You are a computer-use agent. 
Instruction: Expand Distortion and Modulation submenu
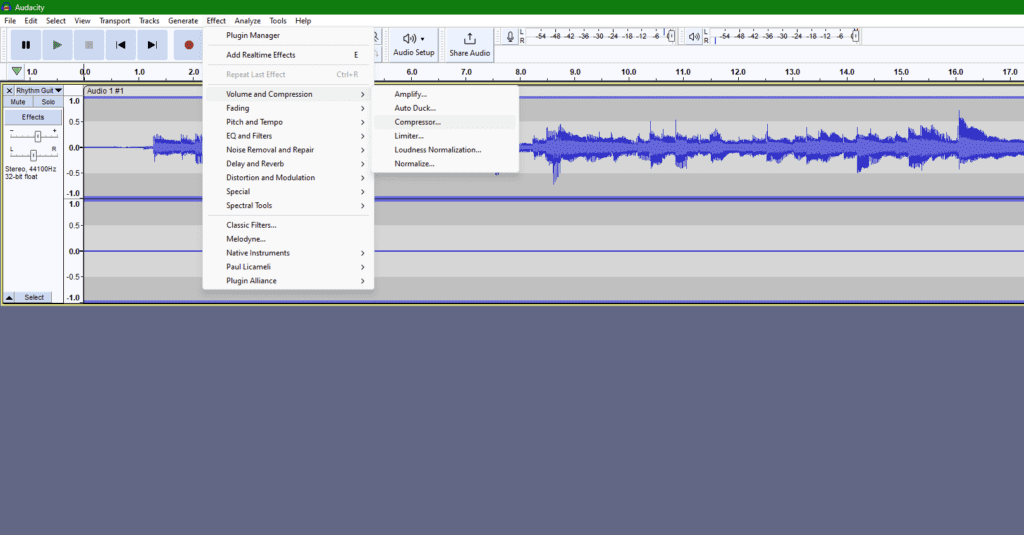288,178
